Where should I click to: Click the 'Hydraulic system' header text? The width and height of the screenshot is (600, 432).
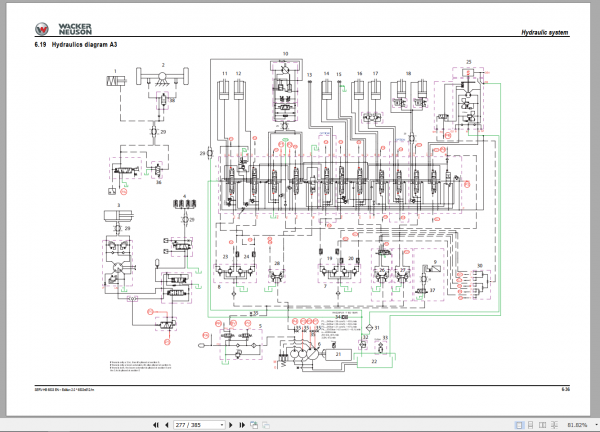545,33
